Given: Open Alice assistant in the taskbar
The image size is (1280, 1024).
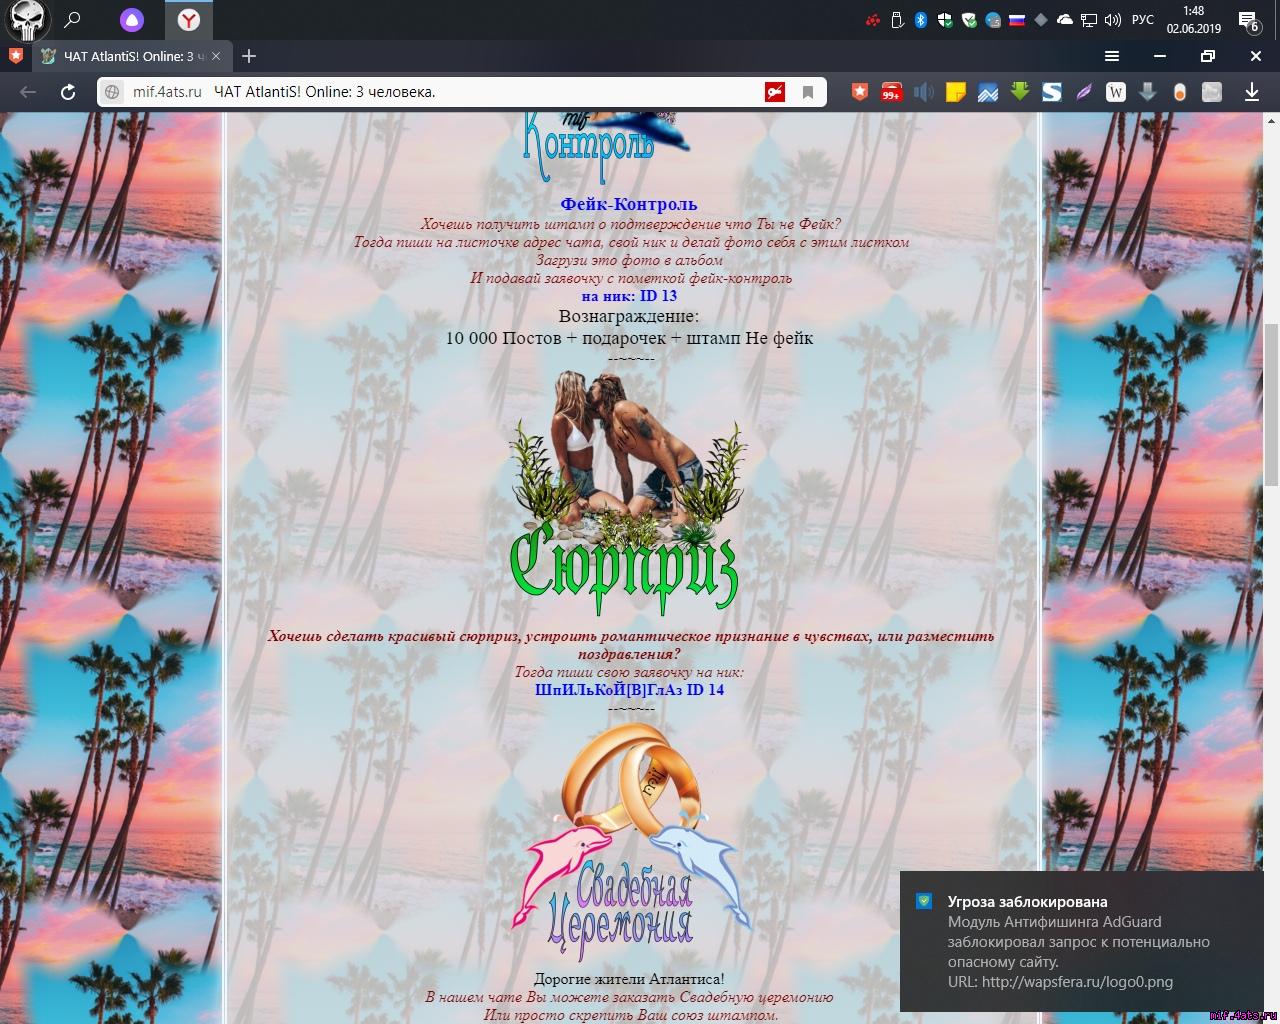Looking at the screenshot, I should pyautogui.click(x=132, y=20).
